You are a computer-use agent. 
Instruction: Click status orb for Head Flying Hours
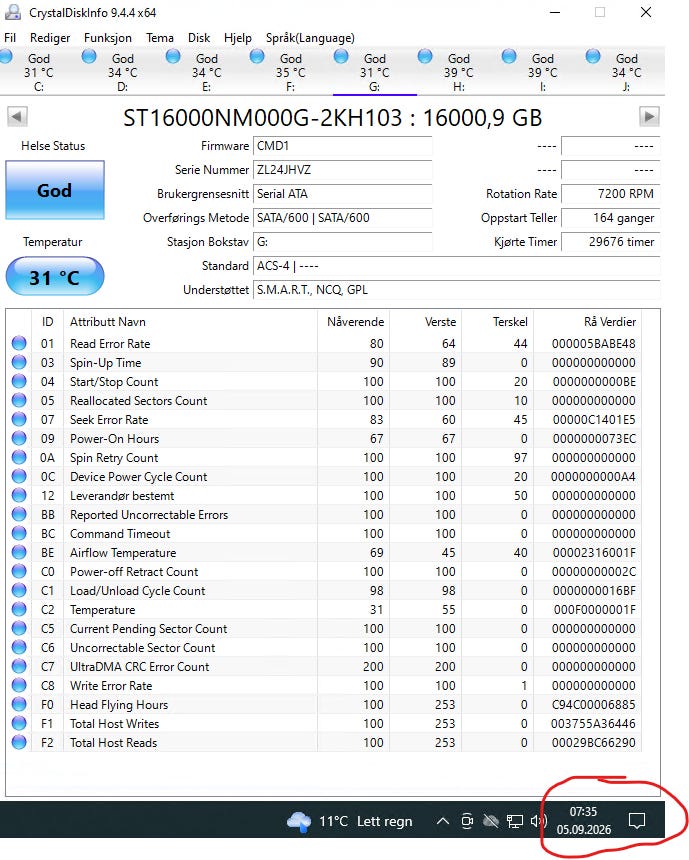19,705
